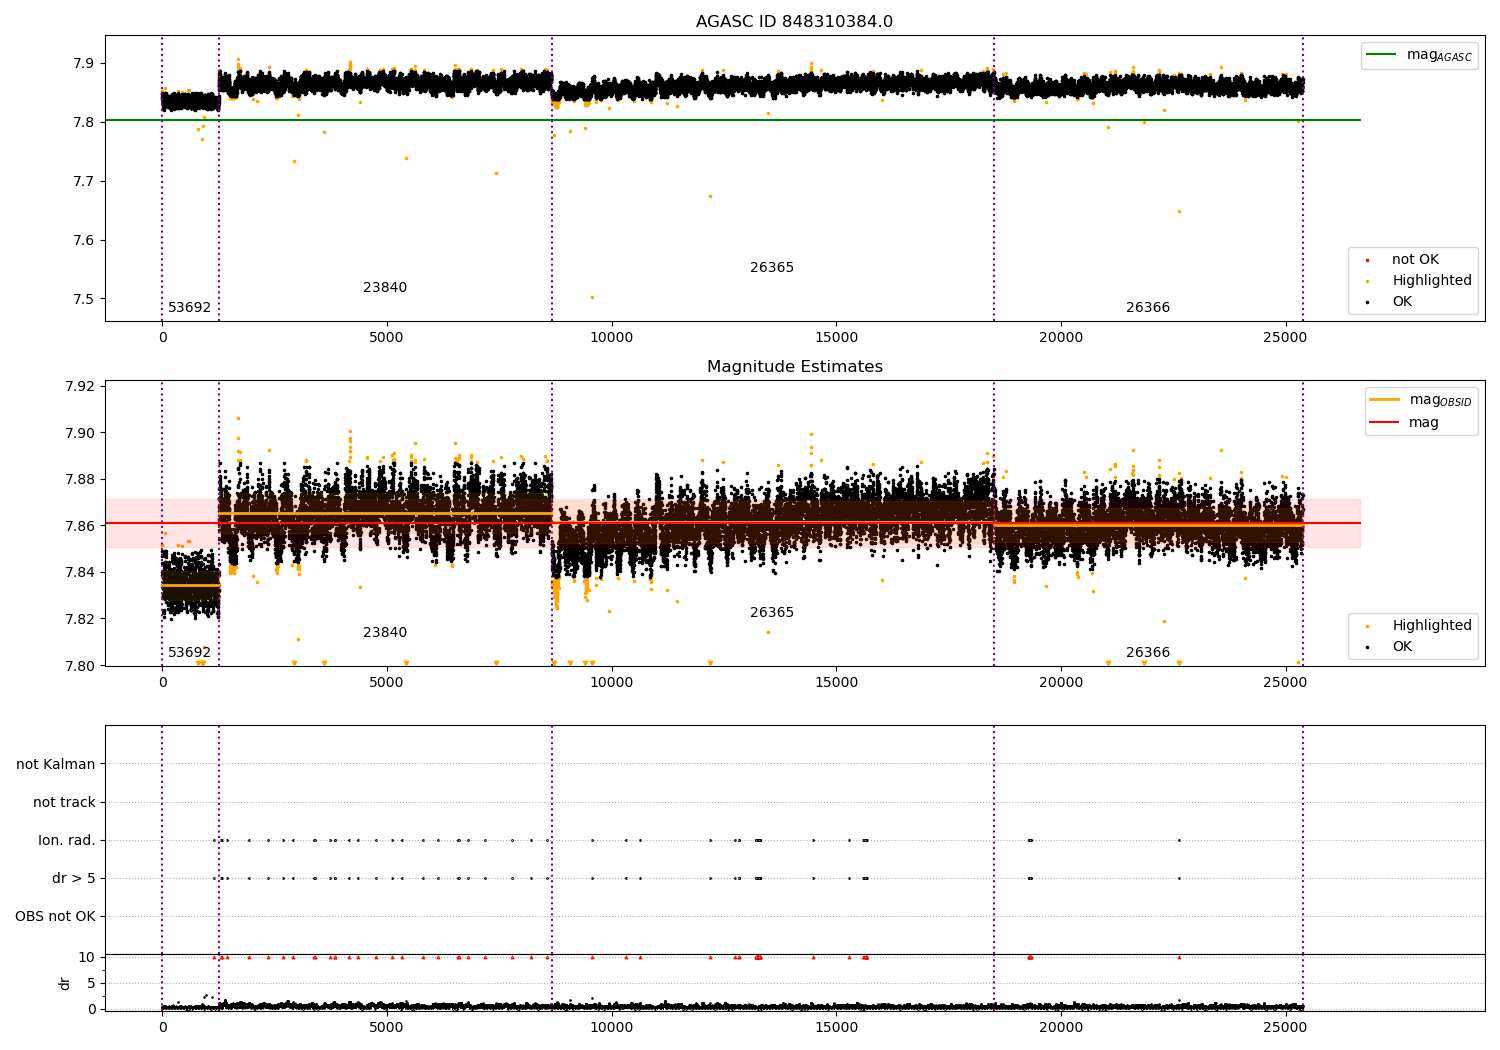Select the green mag AGASC legend entry
This screenshot has width=1500, height=1050.
[x=1419, y=55]
